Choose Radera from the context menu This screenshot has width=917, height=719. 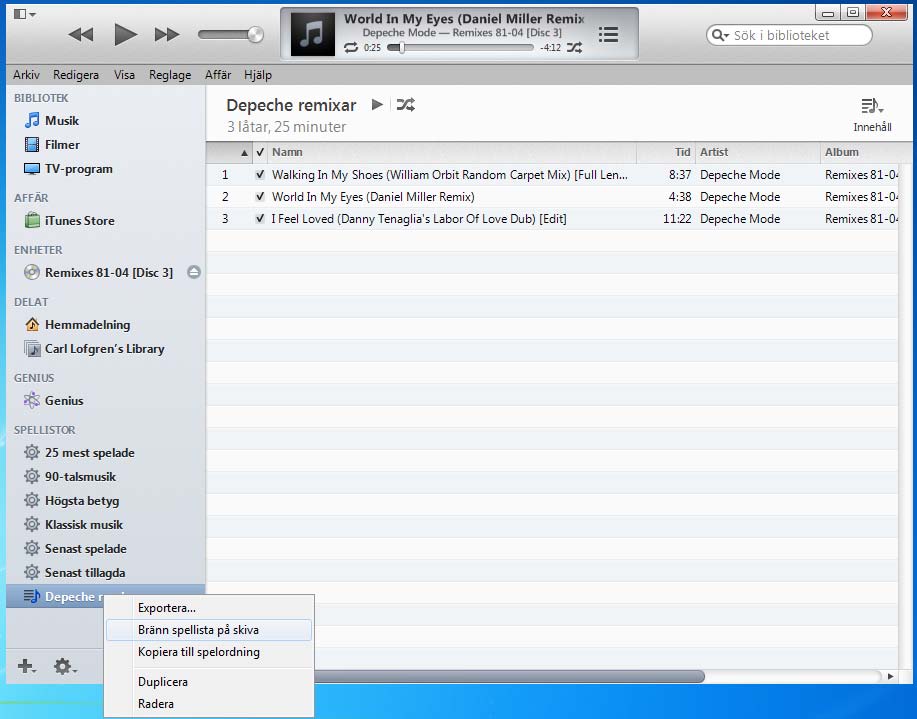coord(209,704)
